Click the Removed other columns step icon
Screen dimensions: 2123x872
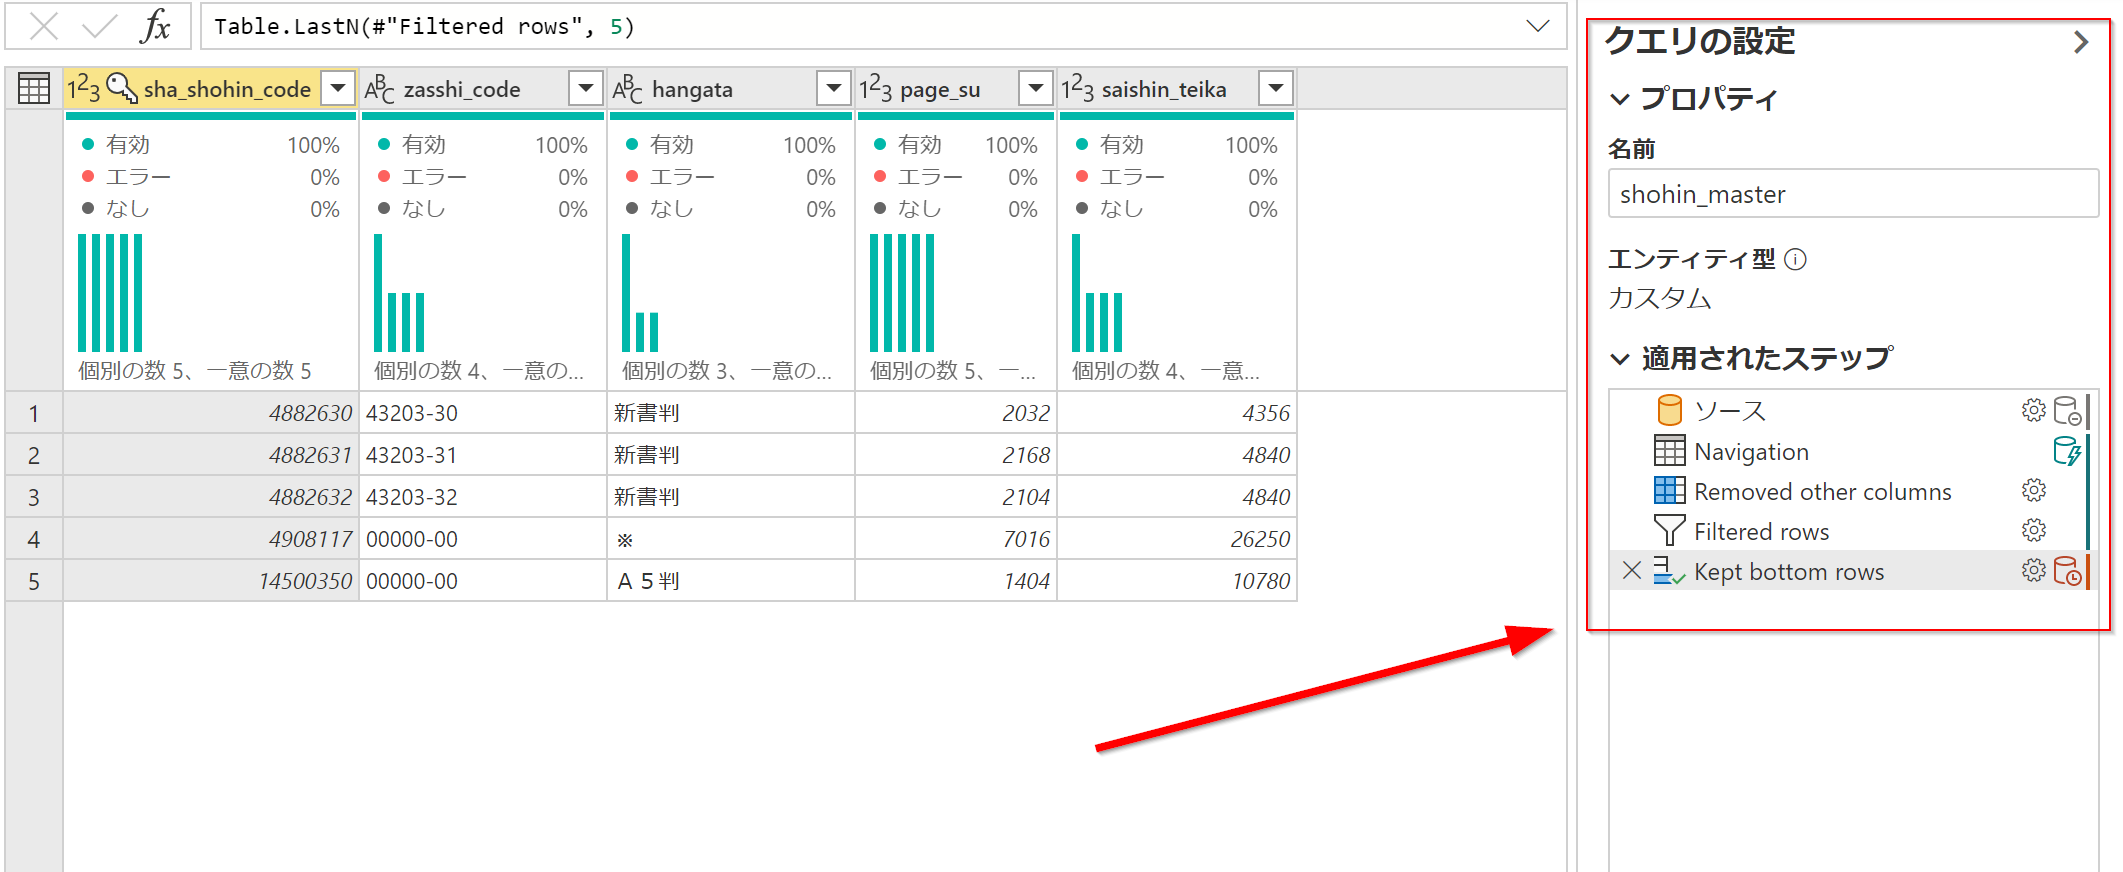pyautogui.click(x=1669, y=490)
